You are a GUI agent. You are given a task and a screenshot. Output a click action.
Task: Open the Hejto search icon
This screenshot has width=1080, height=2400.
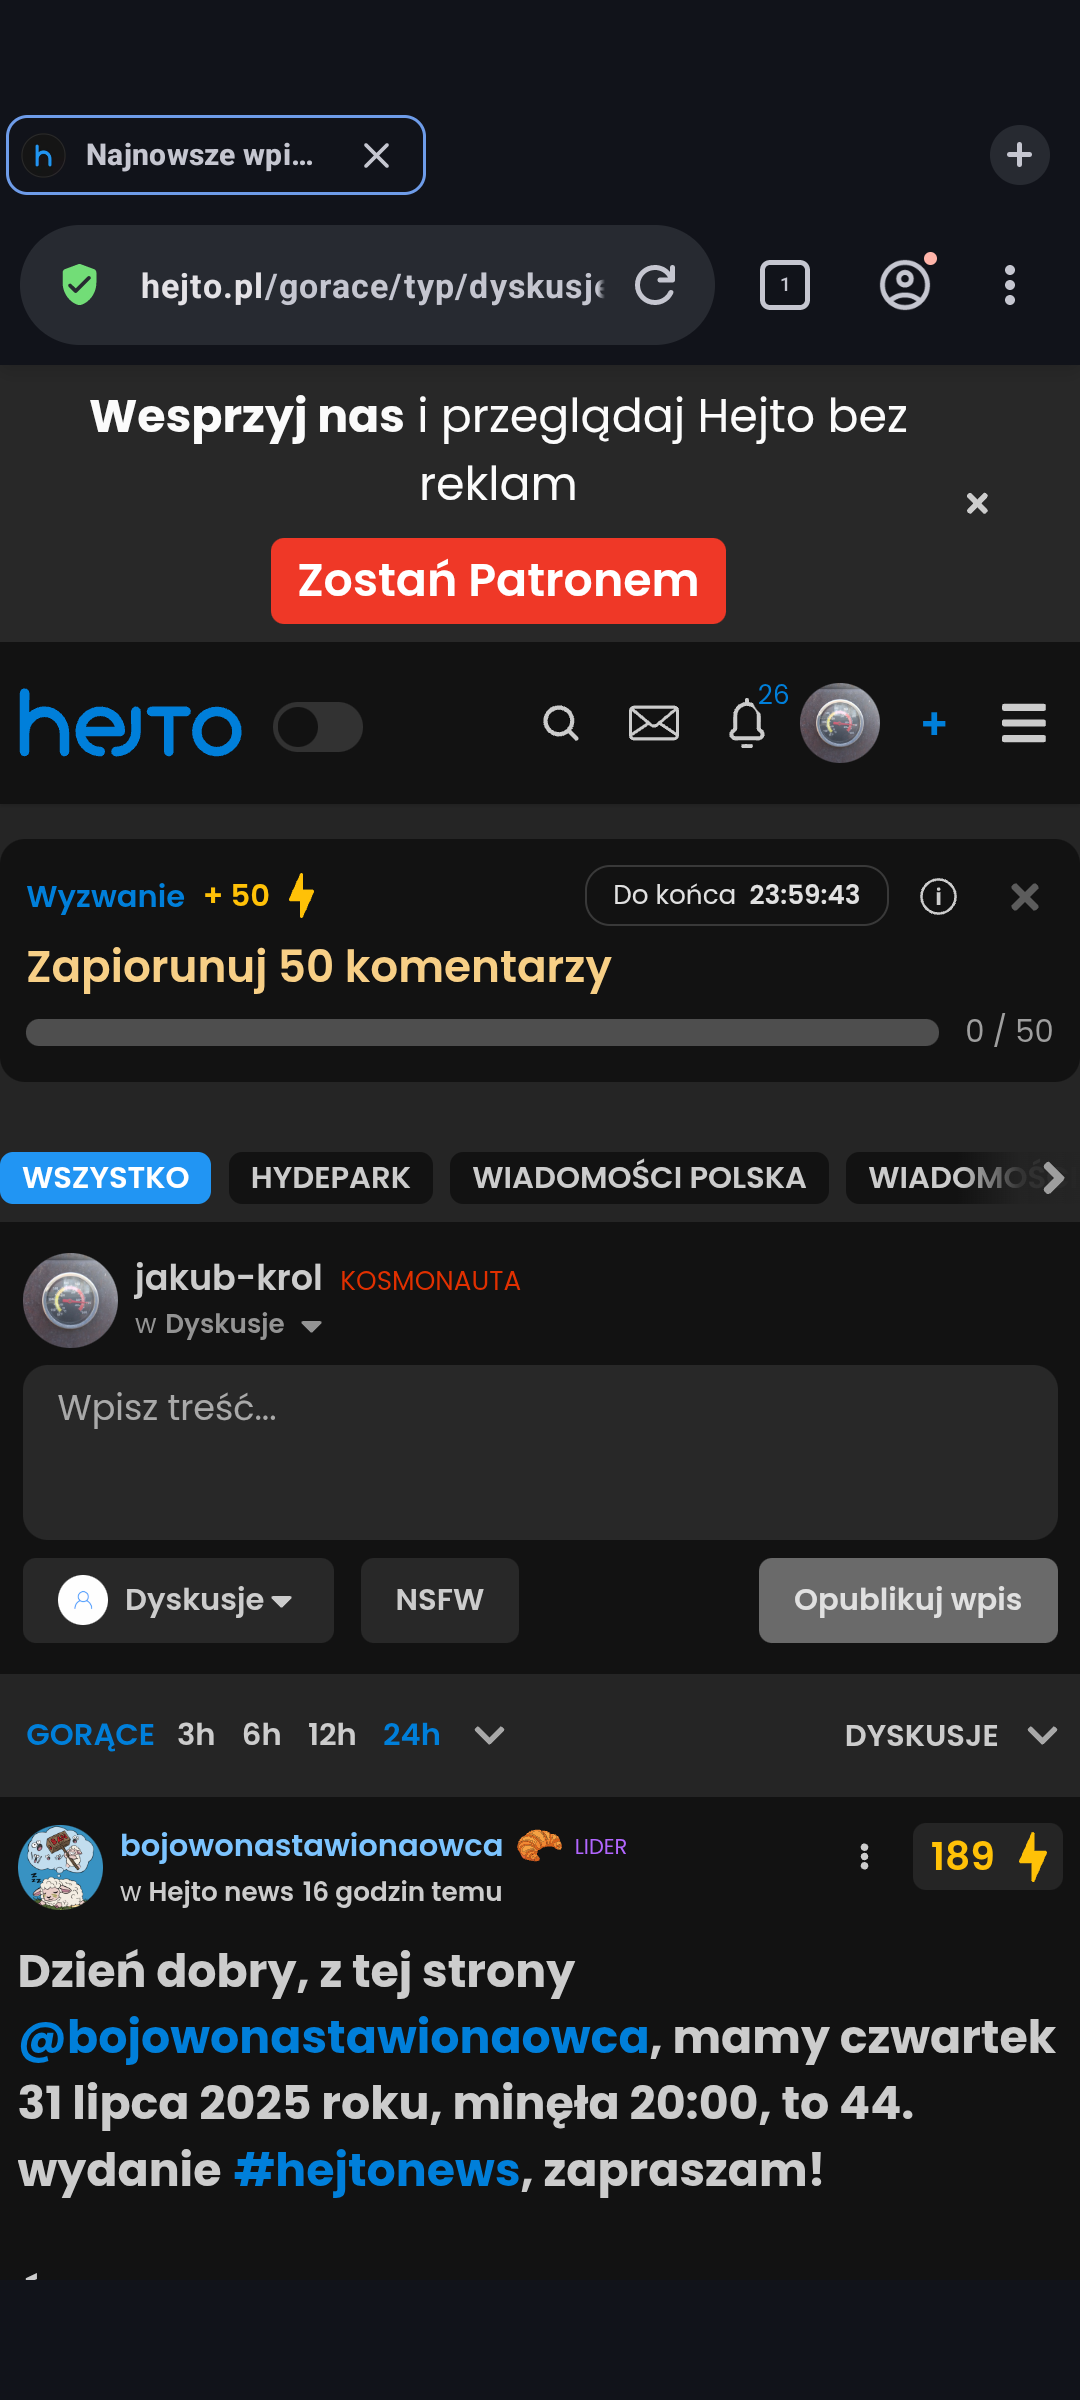pyautogui.click(x=561, y=723)
